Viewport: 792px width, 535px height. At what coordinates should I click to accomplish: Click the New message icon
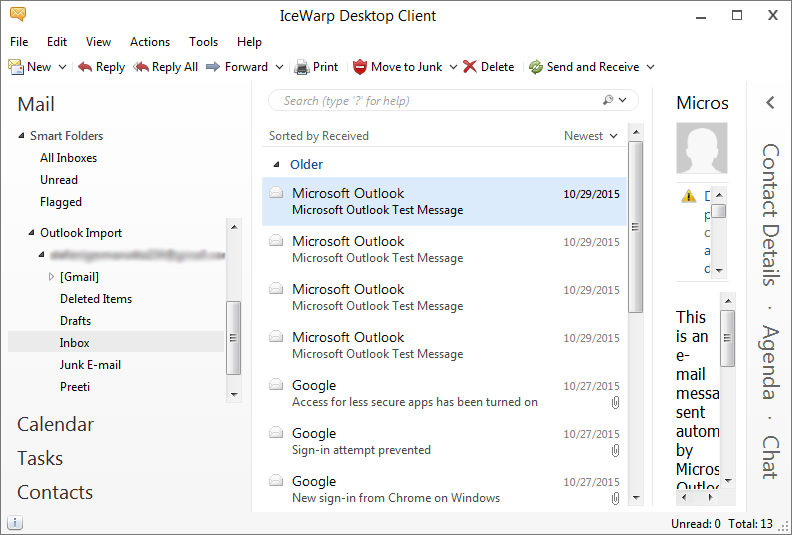point(16,67)
